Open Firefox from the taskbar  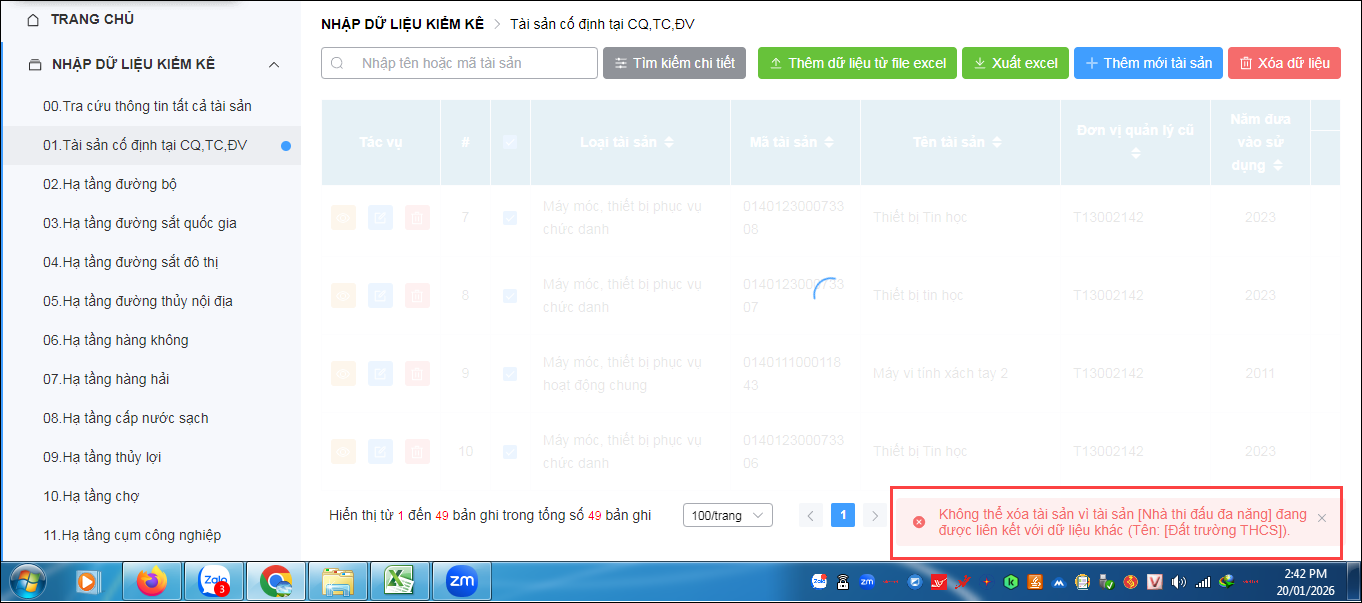click(152, 581)
